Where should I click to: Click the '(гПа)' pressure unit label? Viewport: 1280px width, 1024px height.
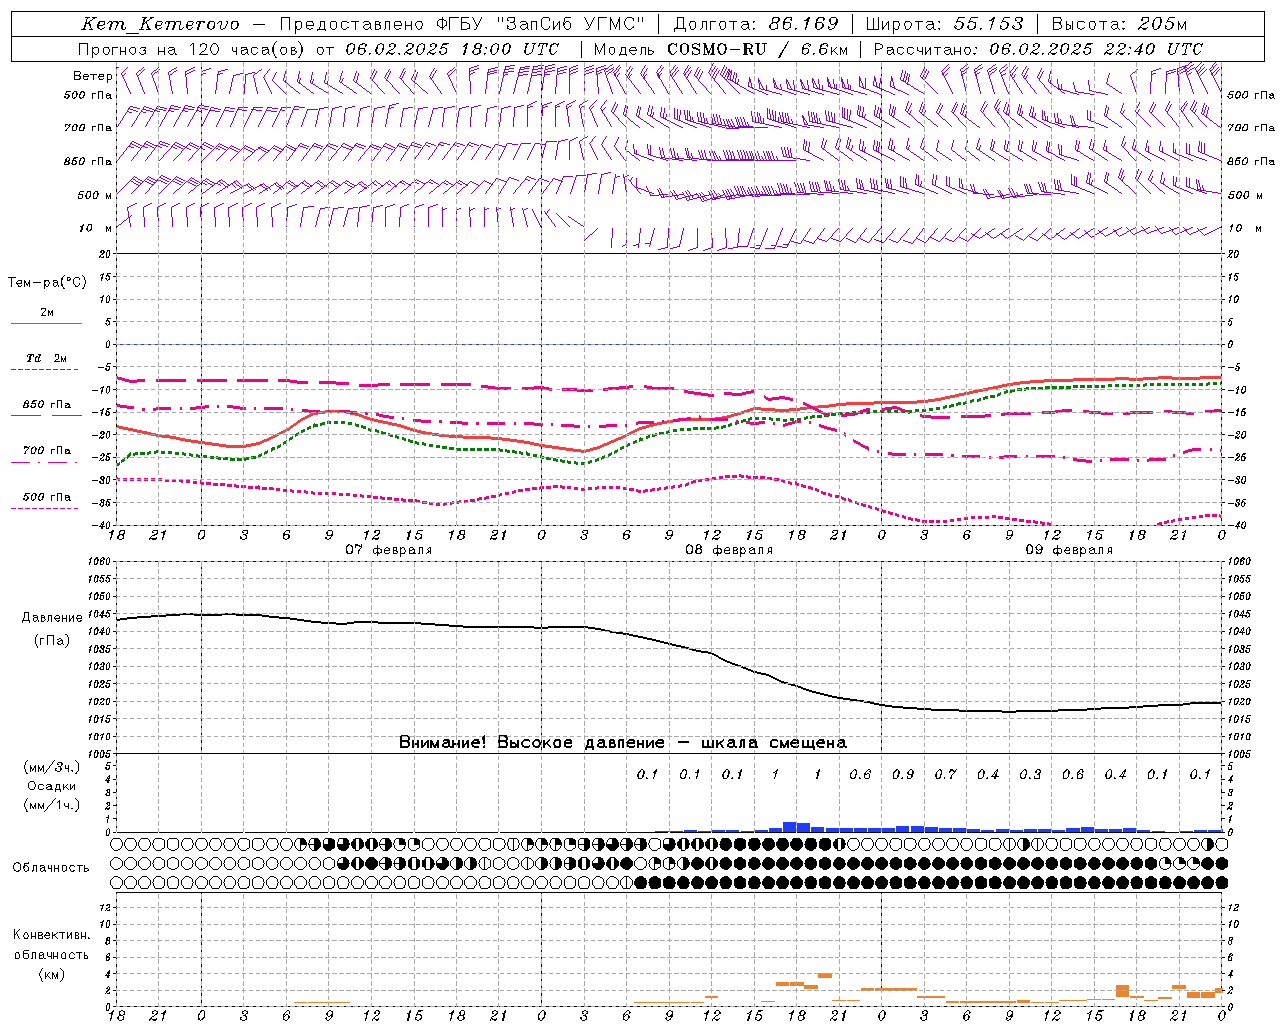point(52,640)
